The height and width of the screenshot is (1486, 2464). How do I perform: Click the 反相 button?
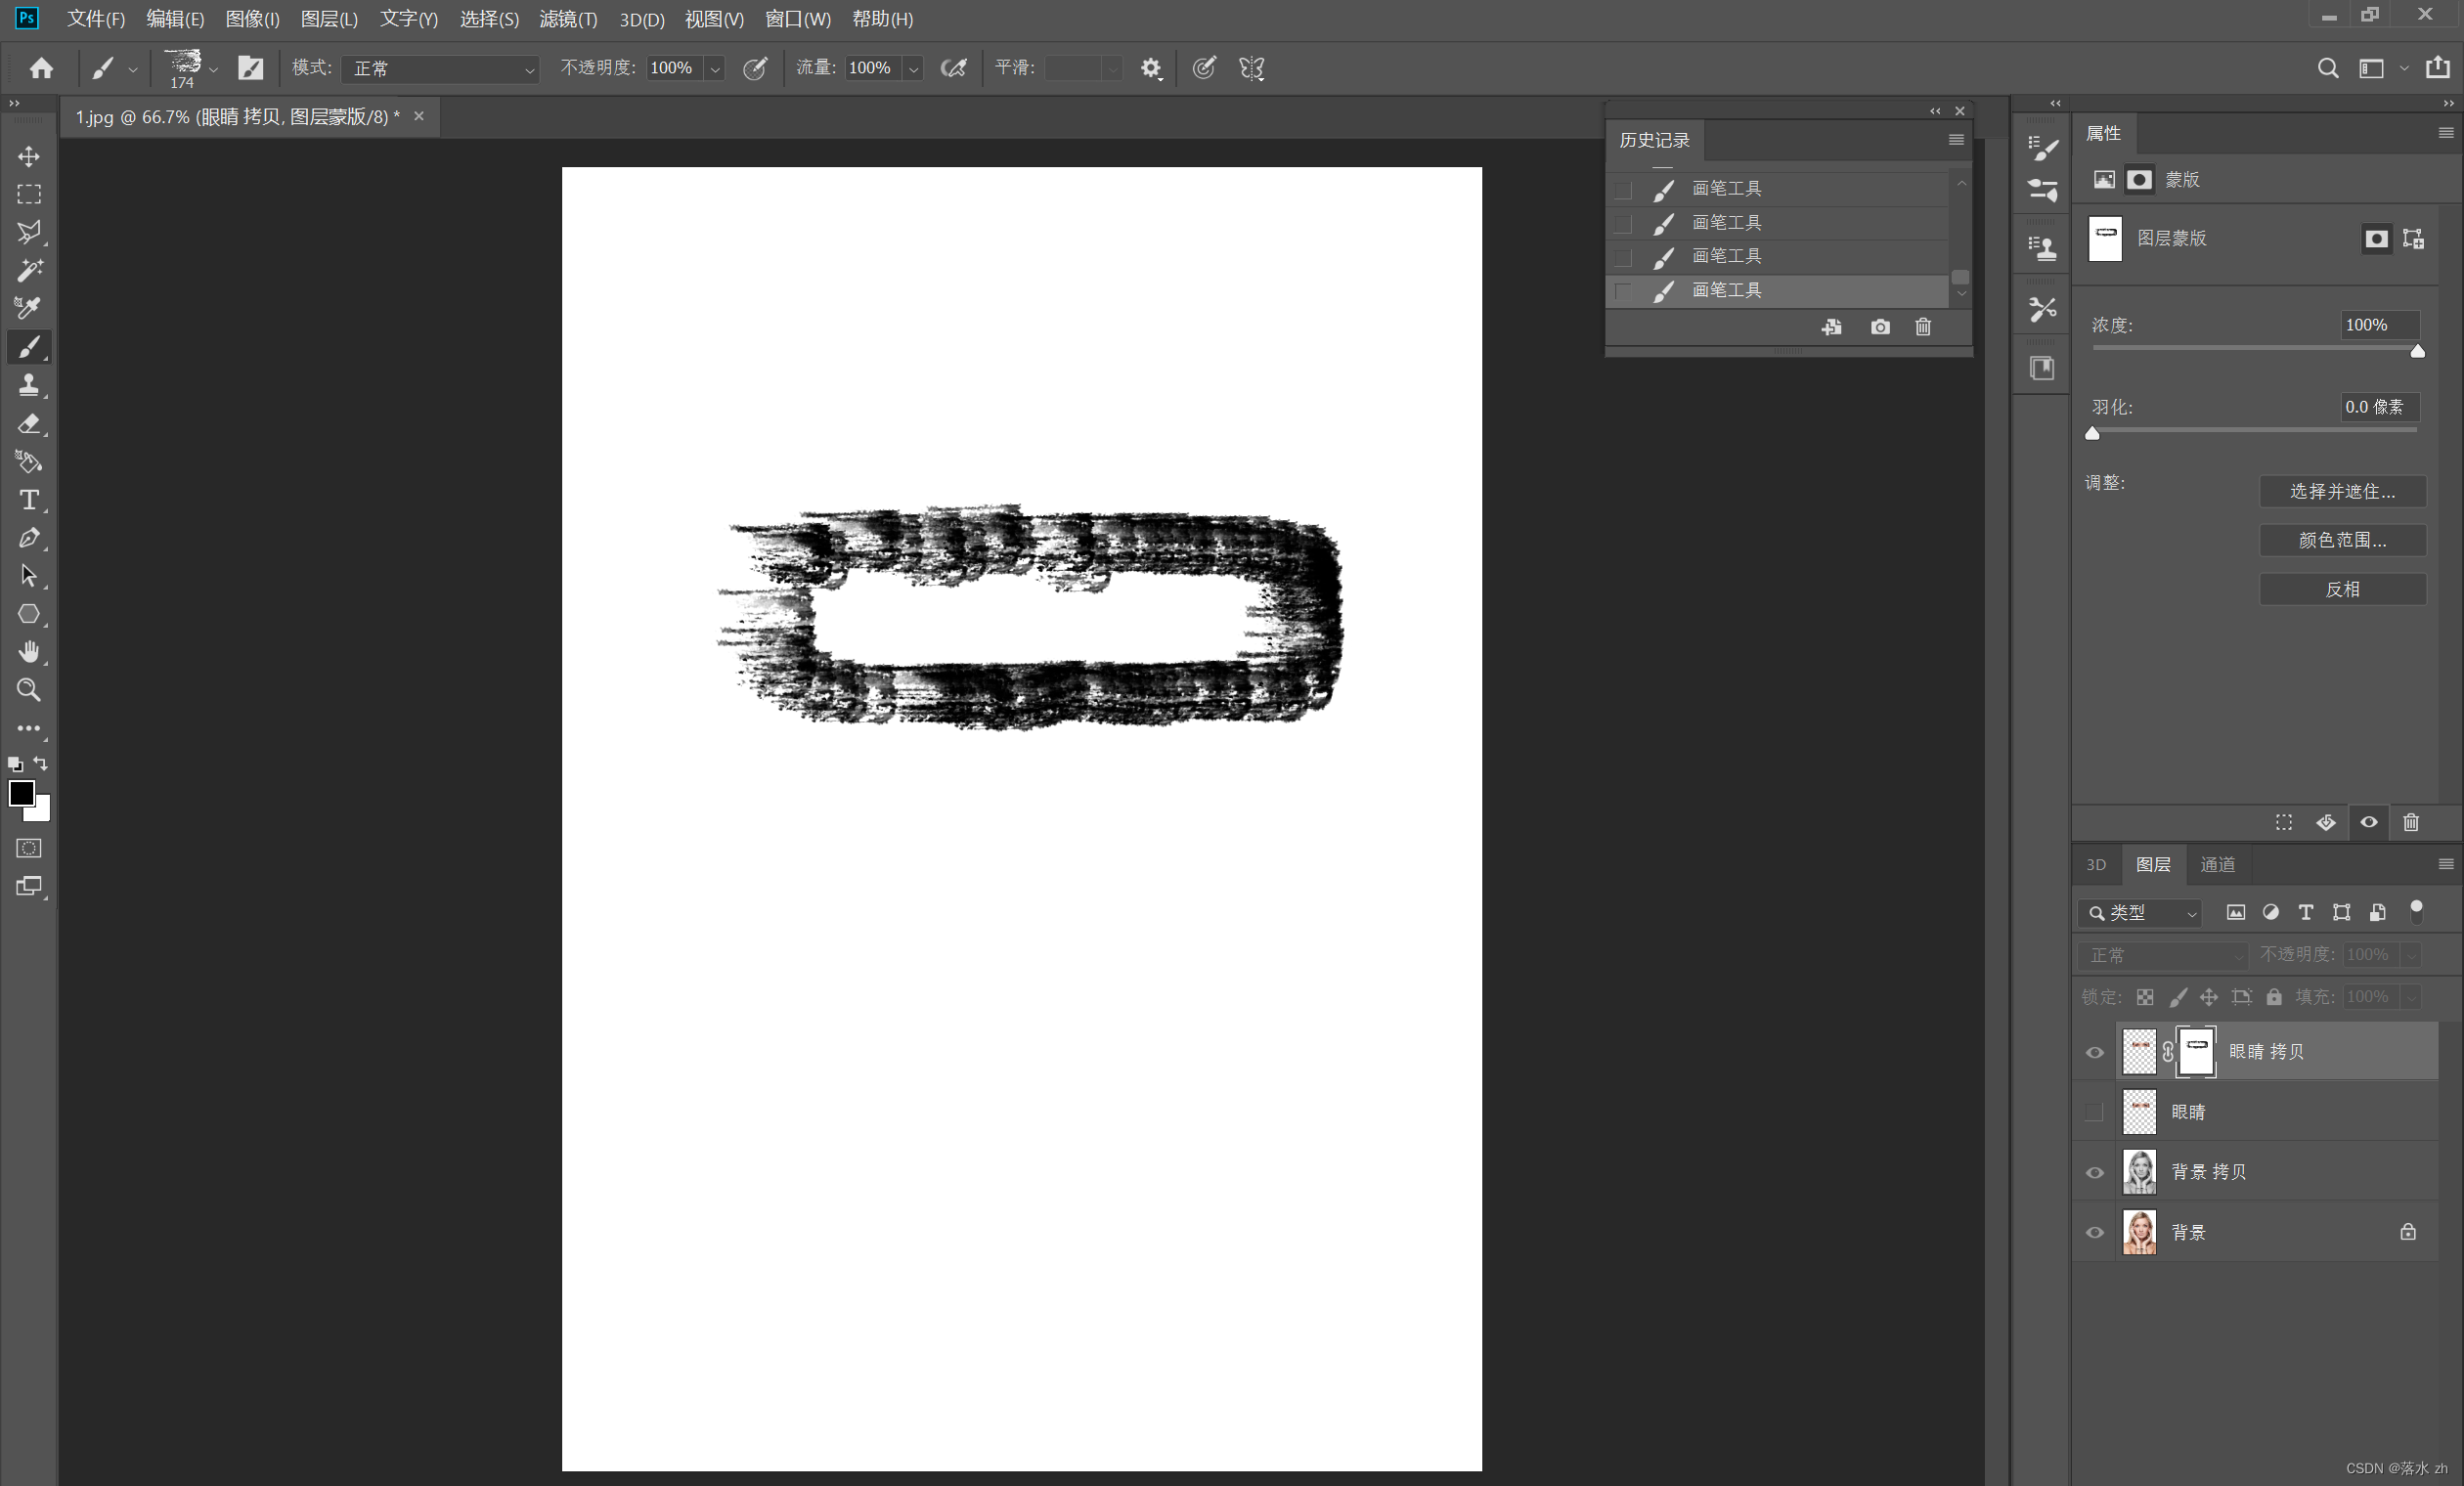tap(2342, 589)
